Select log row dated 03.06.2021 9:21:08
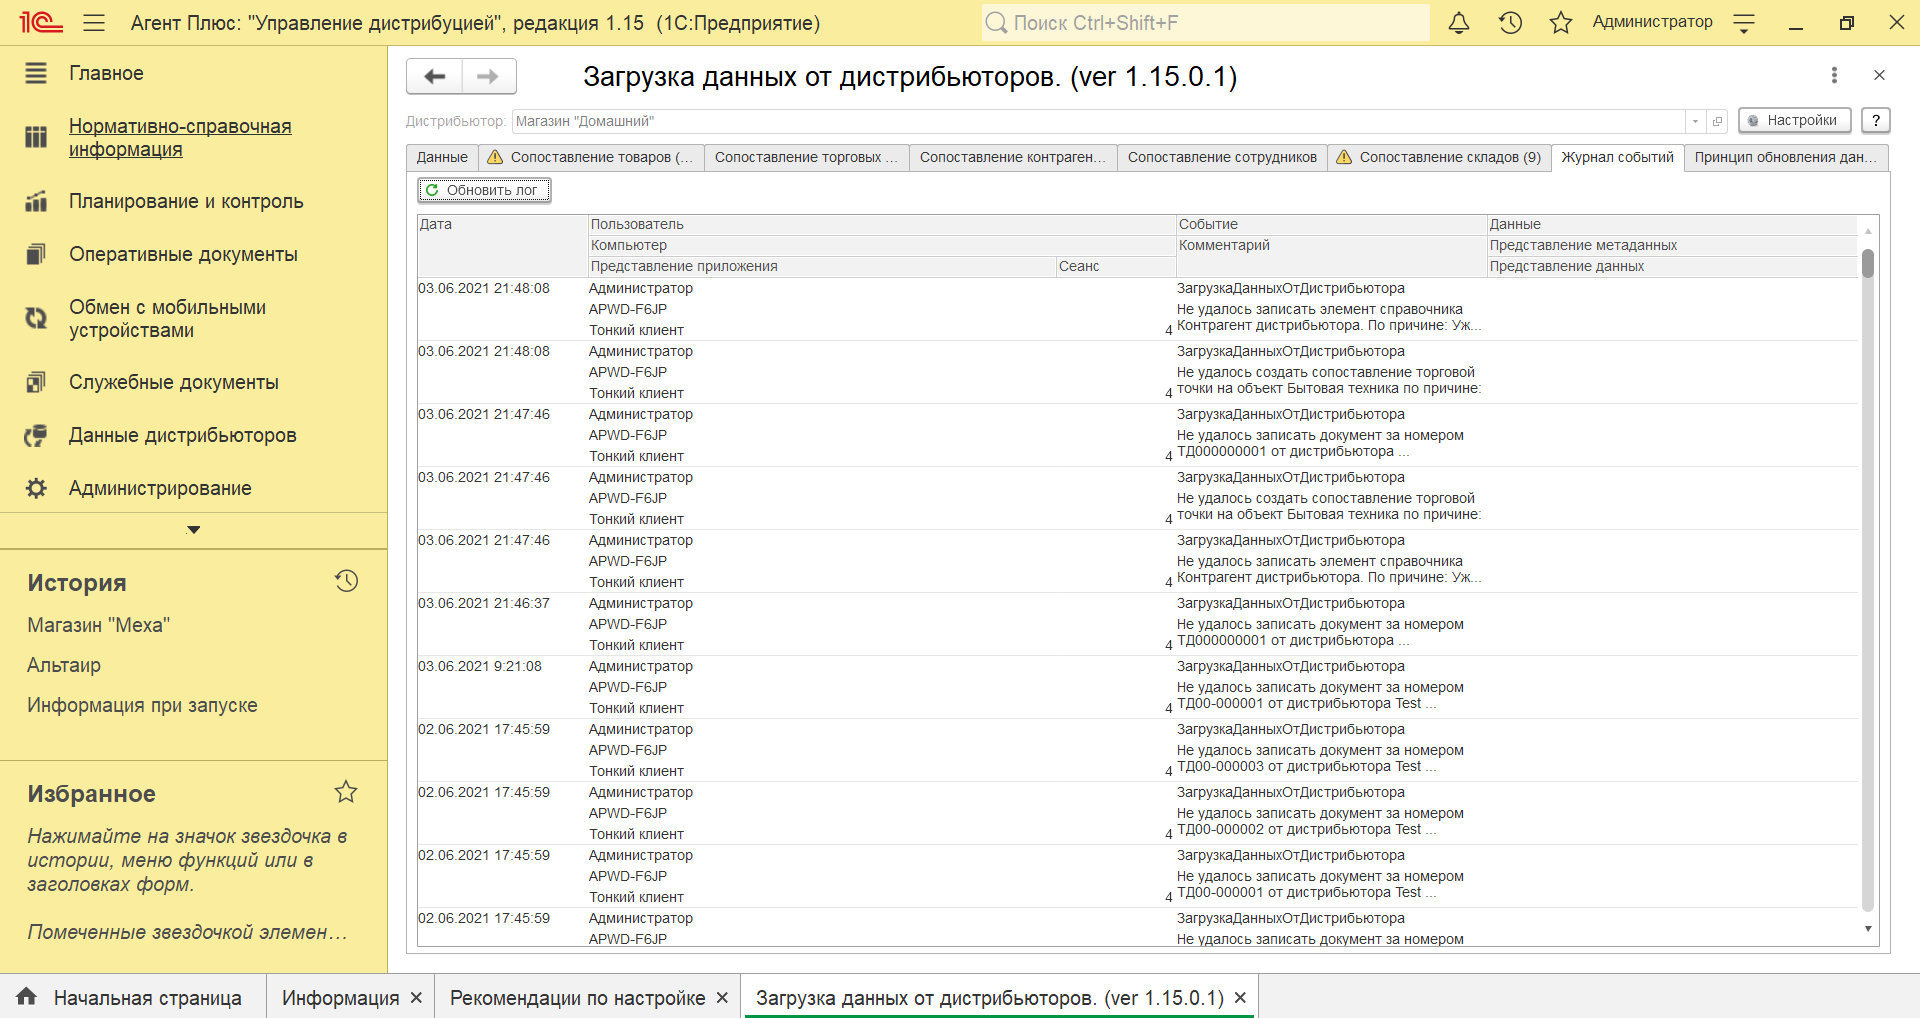This screenshot has width=1920, height=1018. 1137,687
